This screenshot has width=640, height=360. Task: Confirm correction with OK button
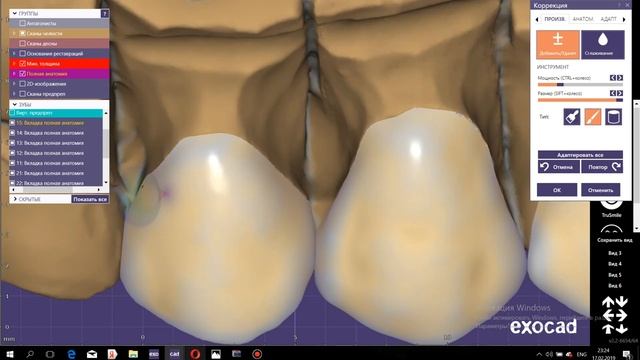pos(557,190)
